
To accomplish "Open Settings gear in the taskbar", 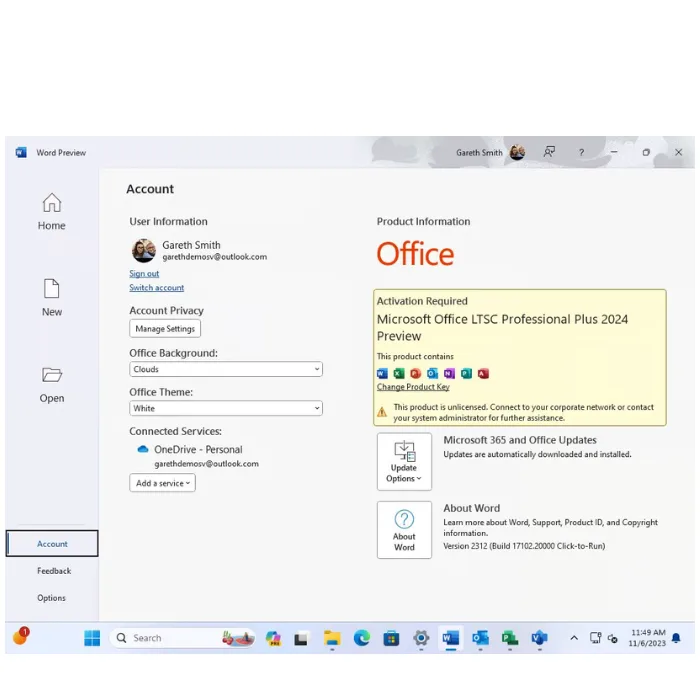I will [x=421, y=638].
